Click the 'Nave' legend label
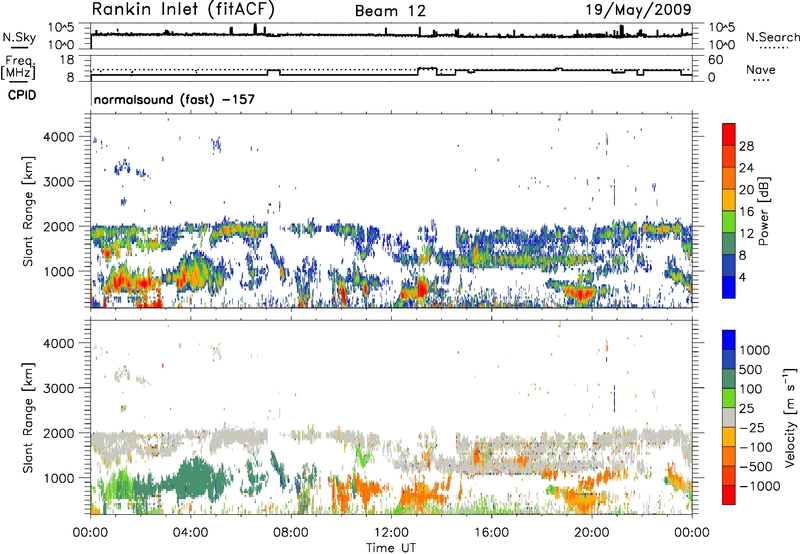The image size is (800, 554). (761, 70)
